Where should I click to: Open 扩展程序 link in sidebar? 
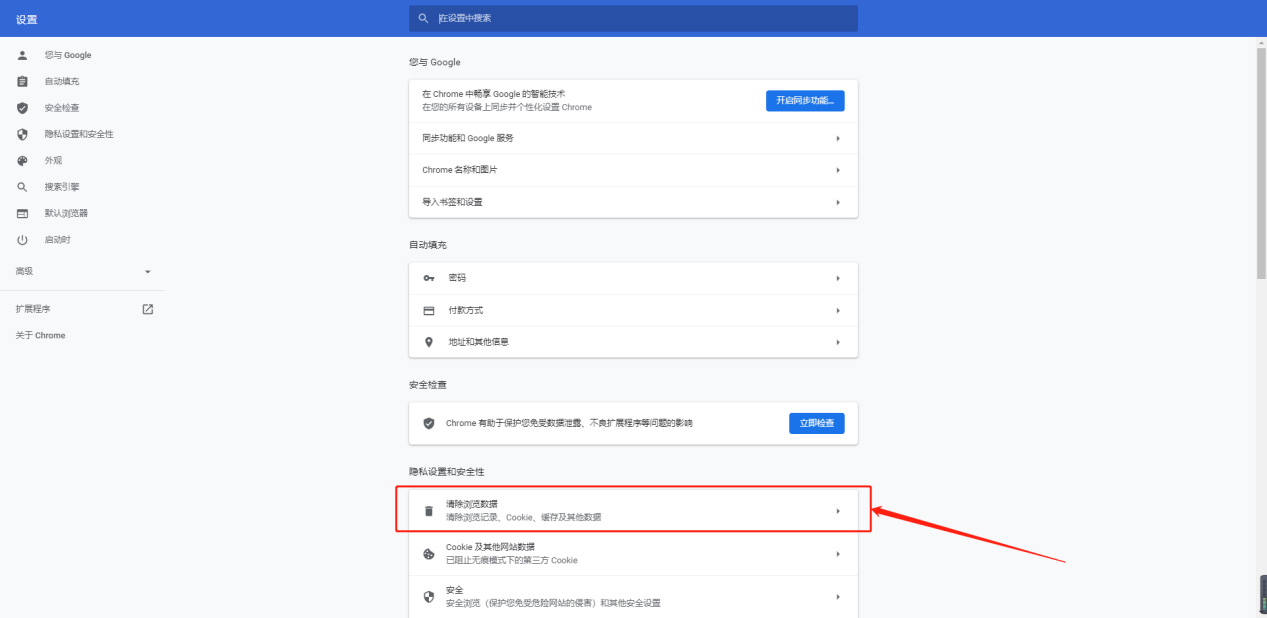click(x=33, y=309)
